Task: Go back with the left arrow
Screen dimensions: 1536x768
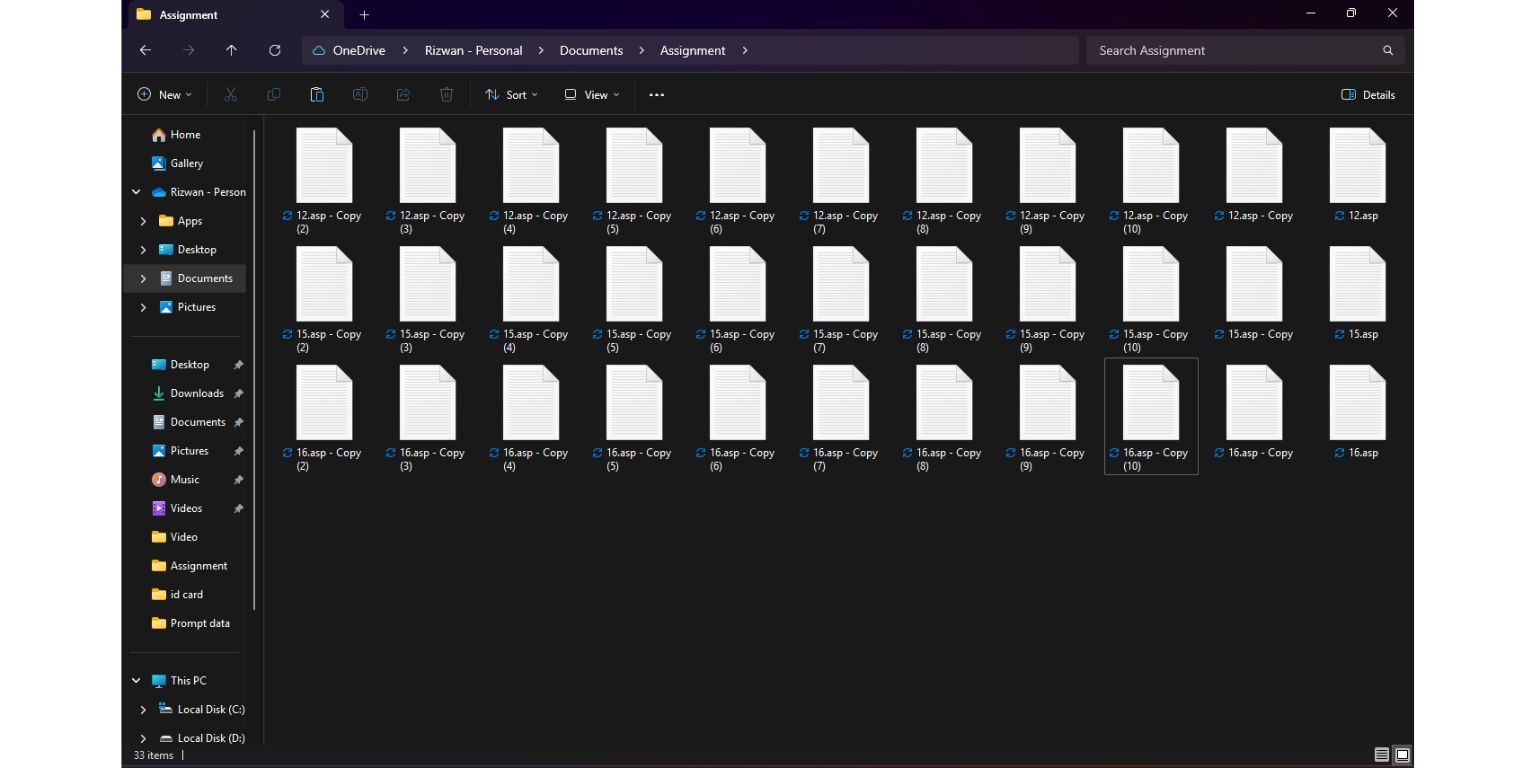Action: [146, 50]
